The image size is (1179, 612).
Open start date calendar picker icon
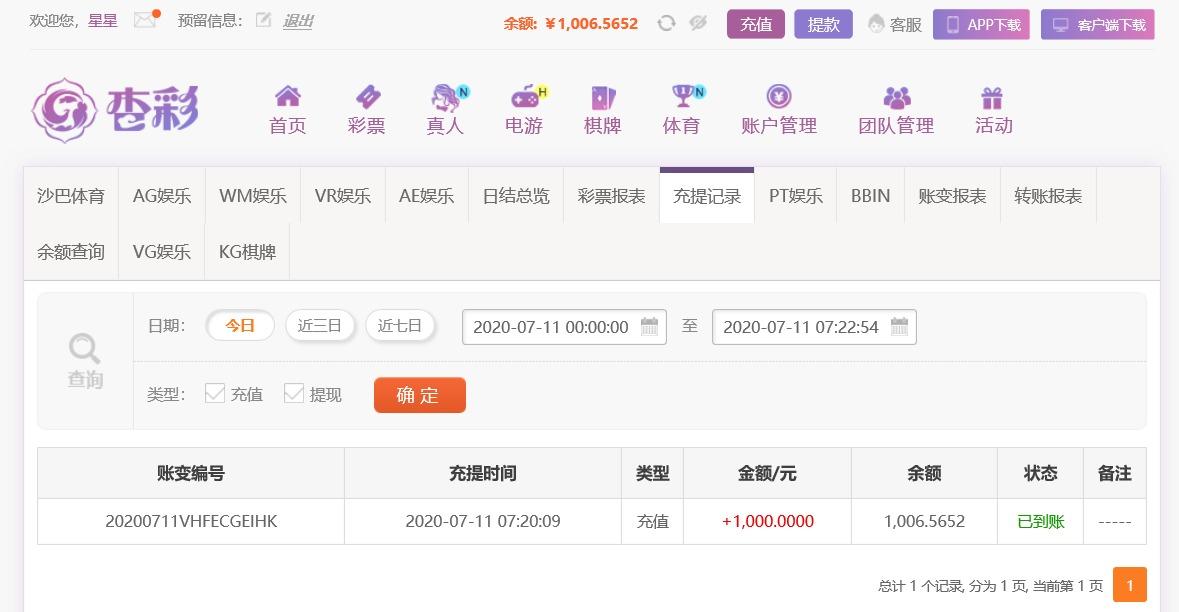650,326
